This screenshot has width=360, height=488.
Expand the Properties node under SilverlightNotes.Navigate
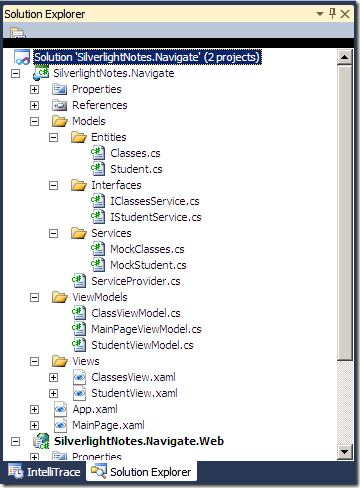pos(34,89)
